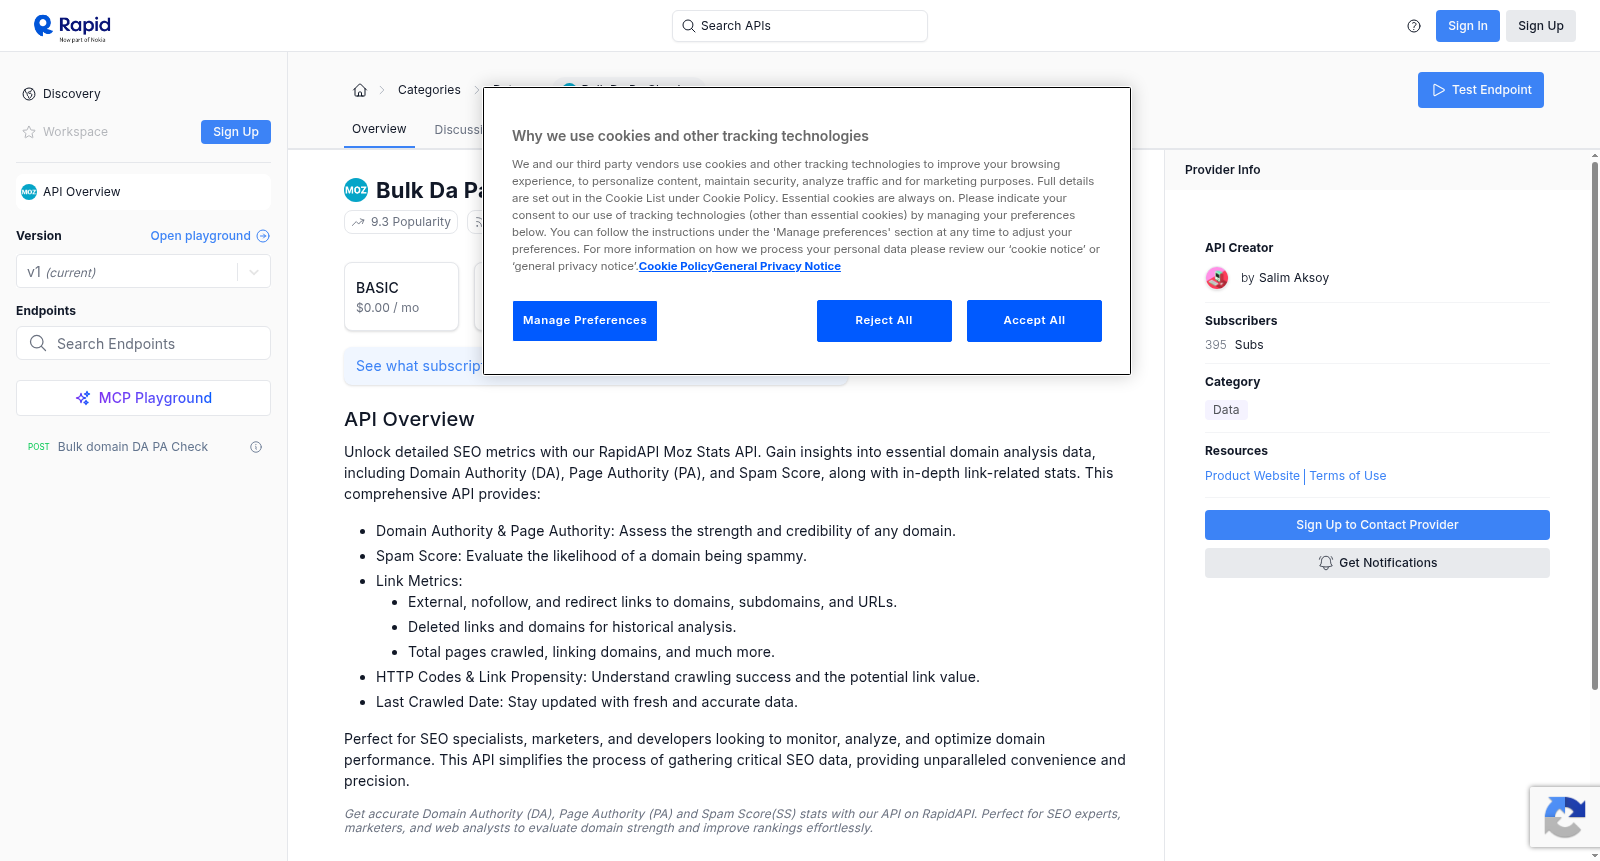Open Categories breadcrumb

coord(429,90)
